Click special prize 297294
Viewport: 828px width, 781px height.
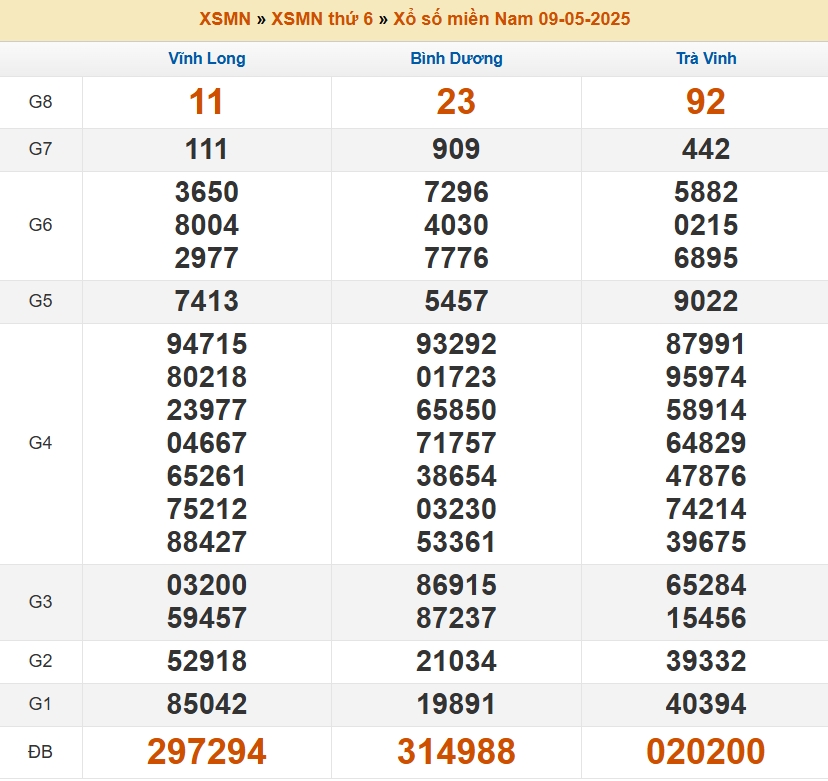click(x=206, y=751)
